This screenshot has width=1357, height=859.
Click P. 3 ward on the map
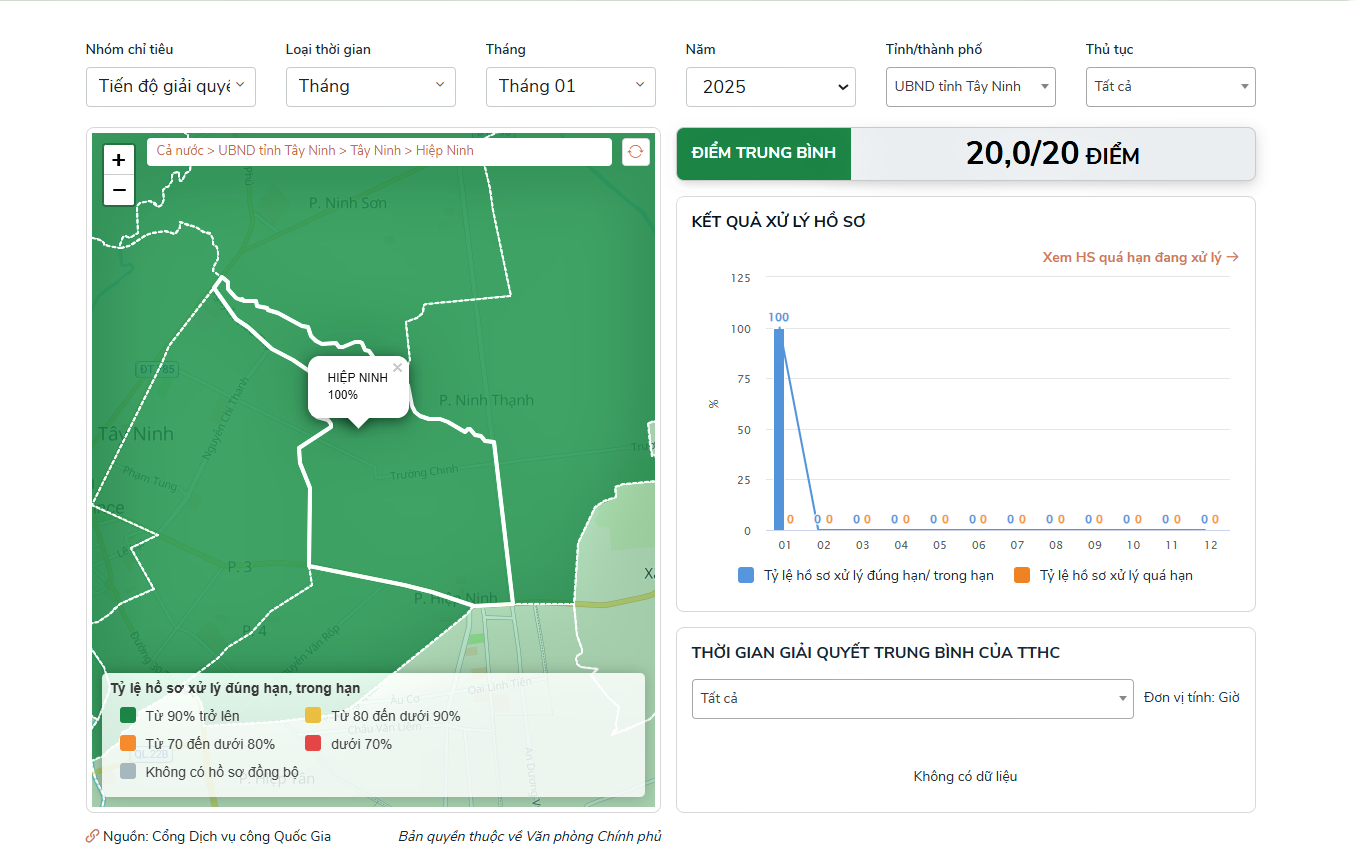(x=240, y=567)
